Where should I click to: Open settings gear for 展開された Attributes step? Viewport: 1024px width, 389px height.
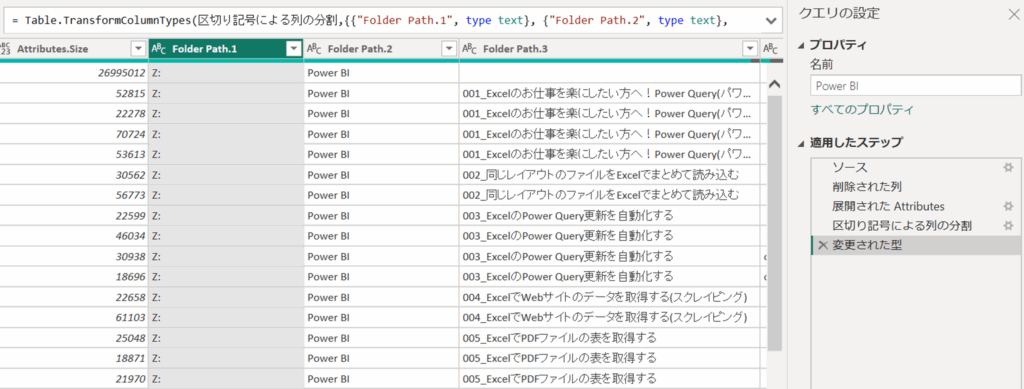1008,206
